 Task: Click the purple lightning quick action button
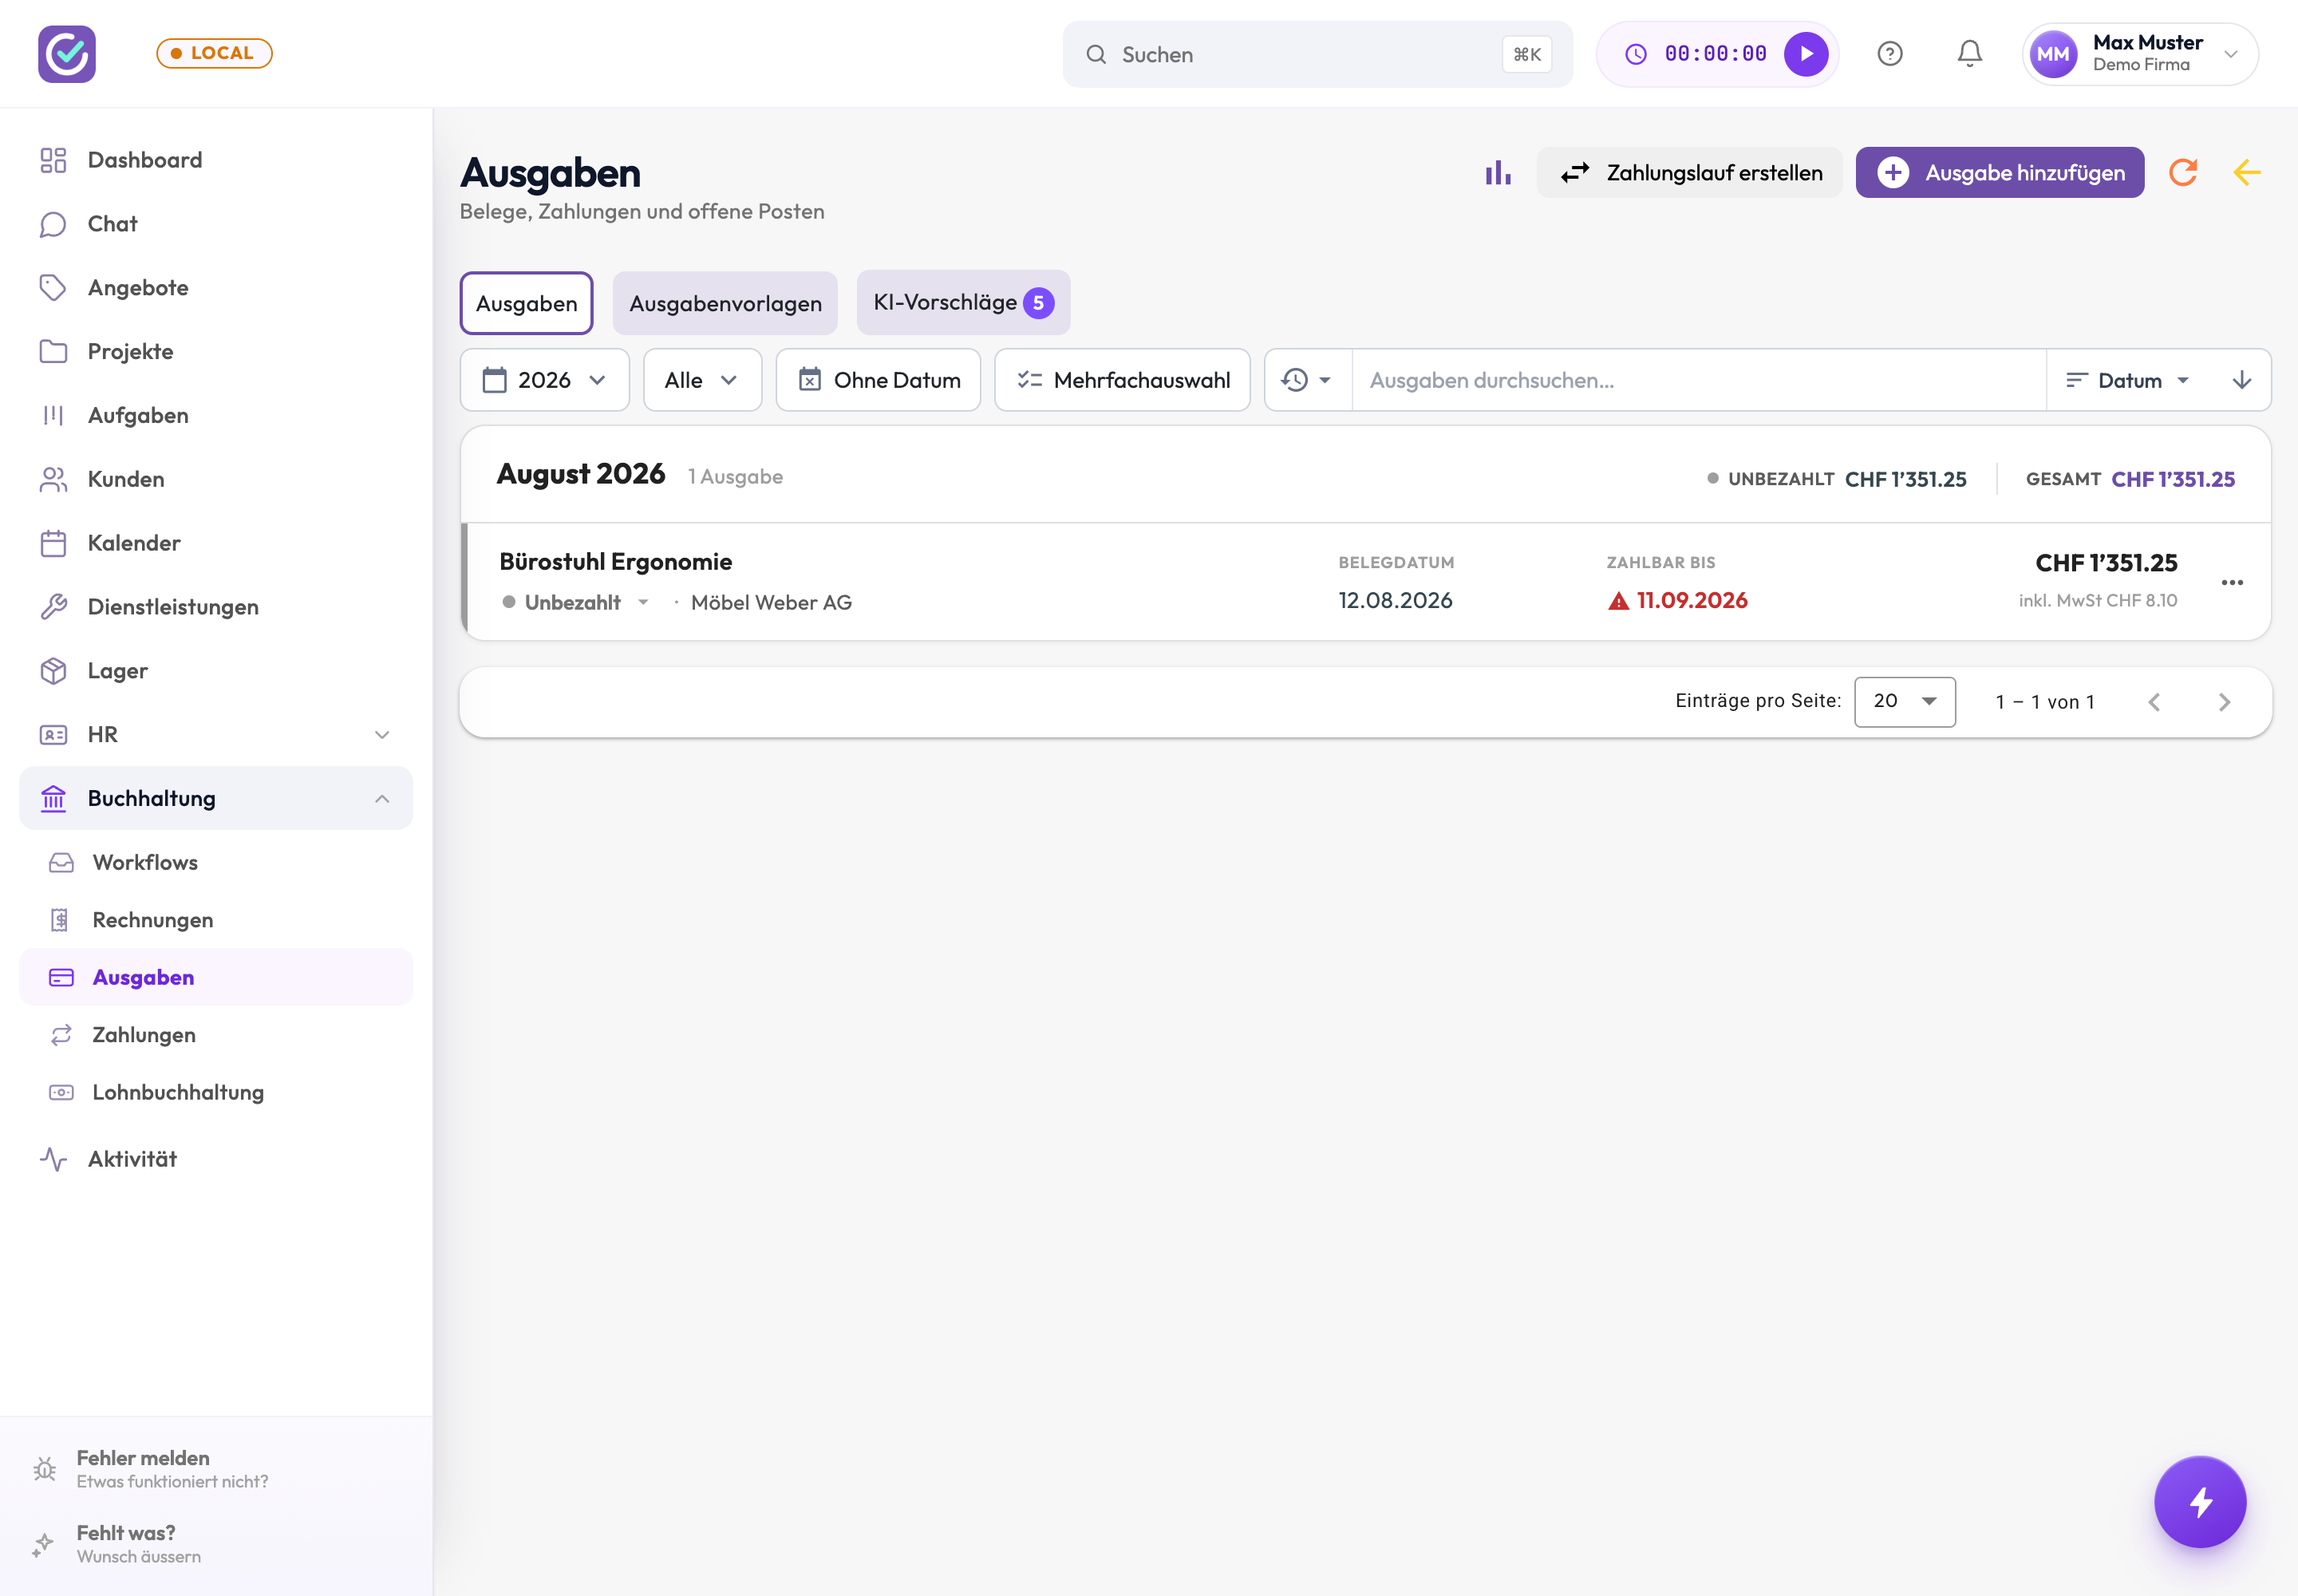tap(2200, 1501)
